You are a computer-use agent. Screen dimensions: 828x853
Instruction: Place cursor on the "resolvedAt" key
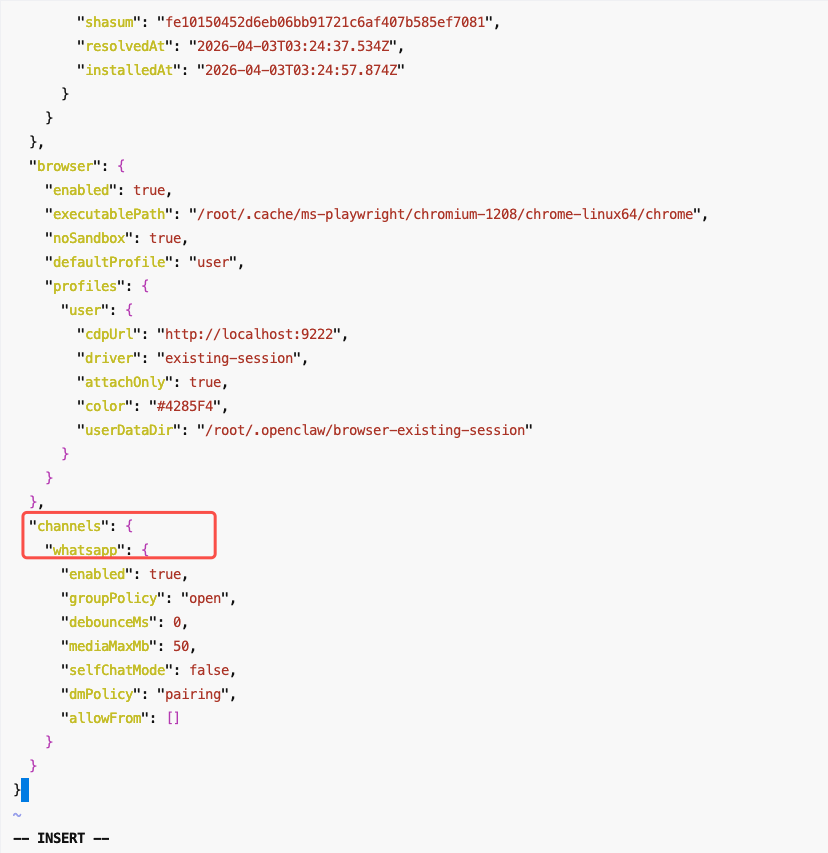(x=122, y=45)
